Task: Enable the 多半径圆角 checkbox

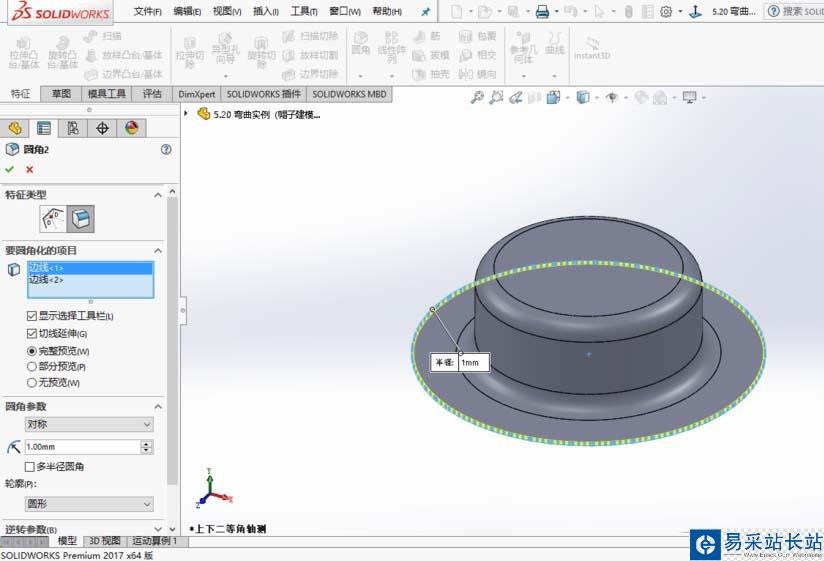Action: tap(30, 467)
